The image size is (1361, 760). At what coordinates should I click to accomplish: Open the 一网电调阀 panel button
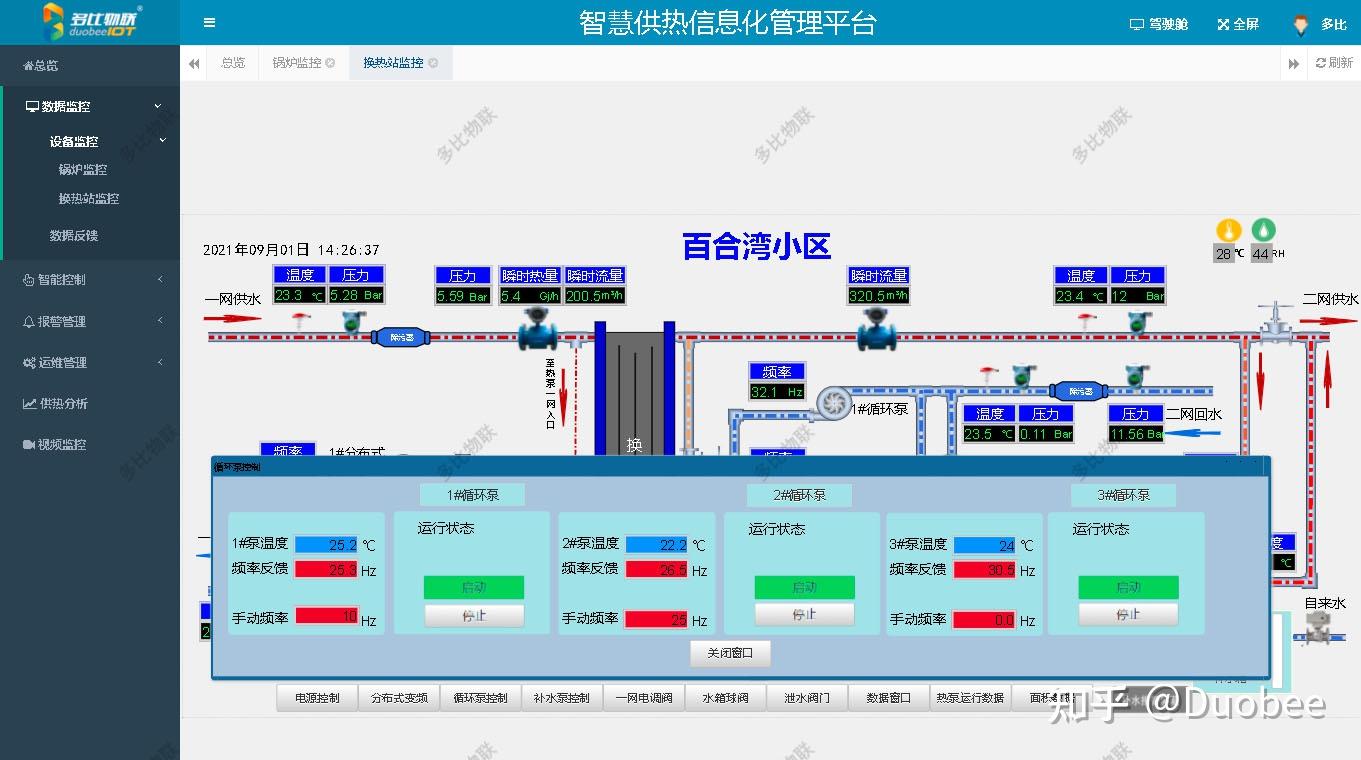pos(644,698)
